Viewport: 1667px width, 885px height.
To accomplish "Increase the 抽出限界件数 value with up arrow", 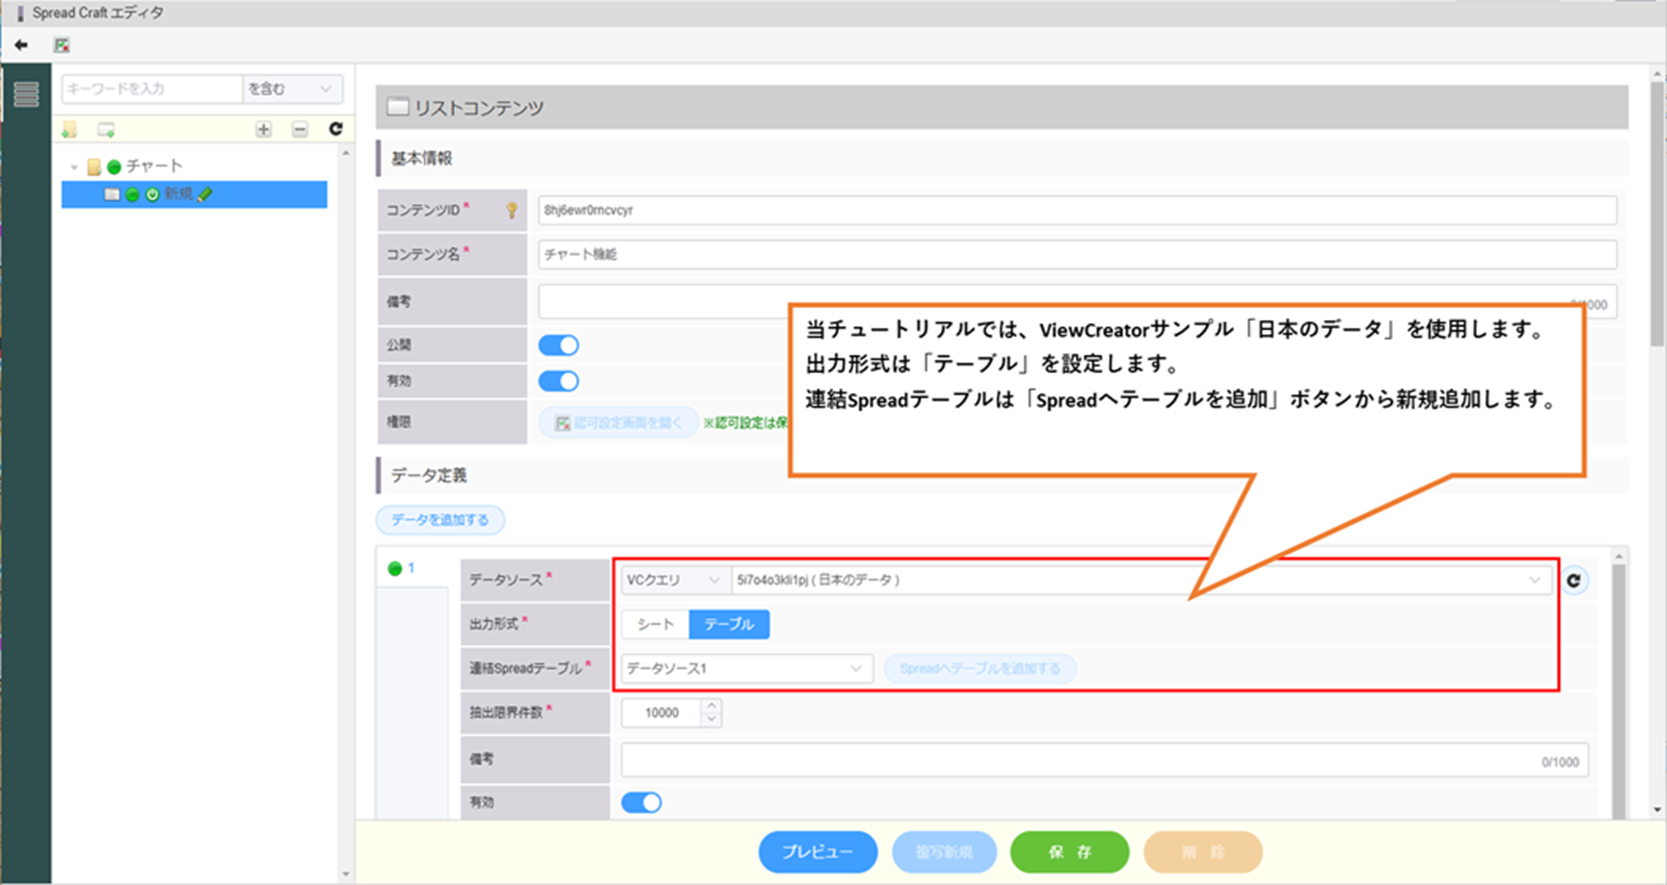I will click(x=711, y=706).
